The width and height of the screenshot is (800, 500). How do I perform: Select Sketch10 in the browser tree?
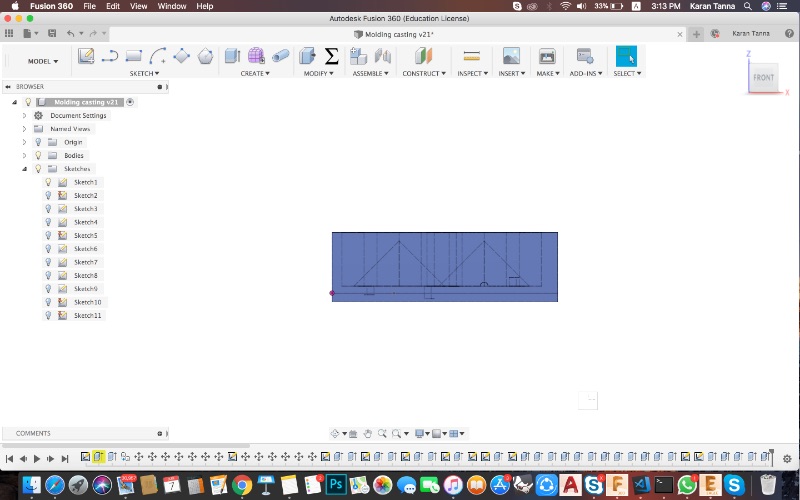point(88,302)
